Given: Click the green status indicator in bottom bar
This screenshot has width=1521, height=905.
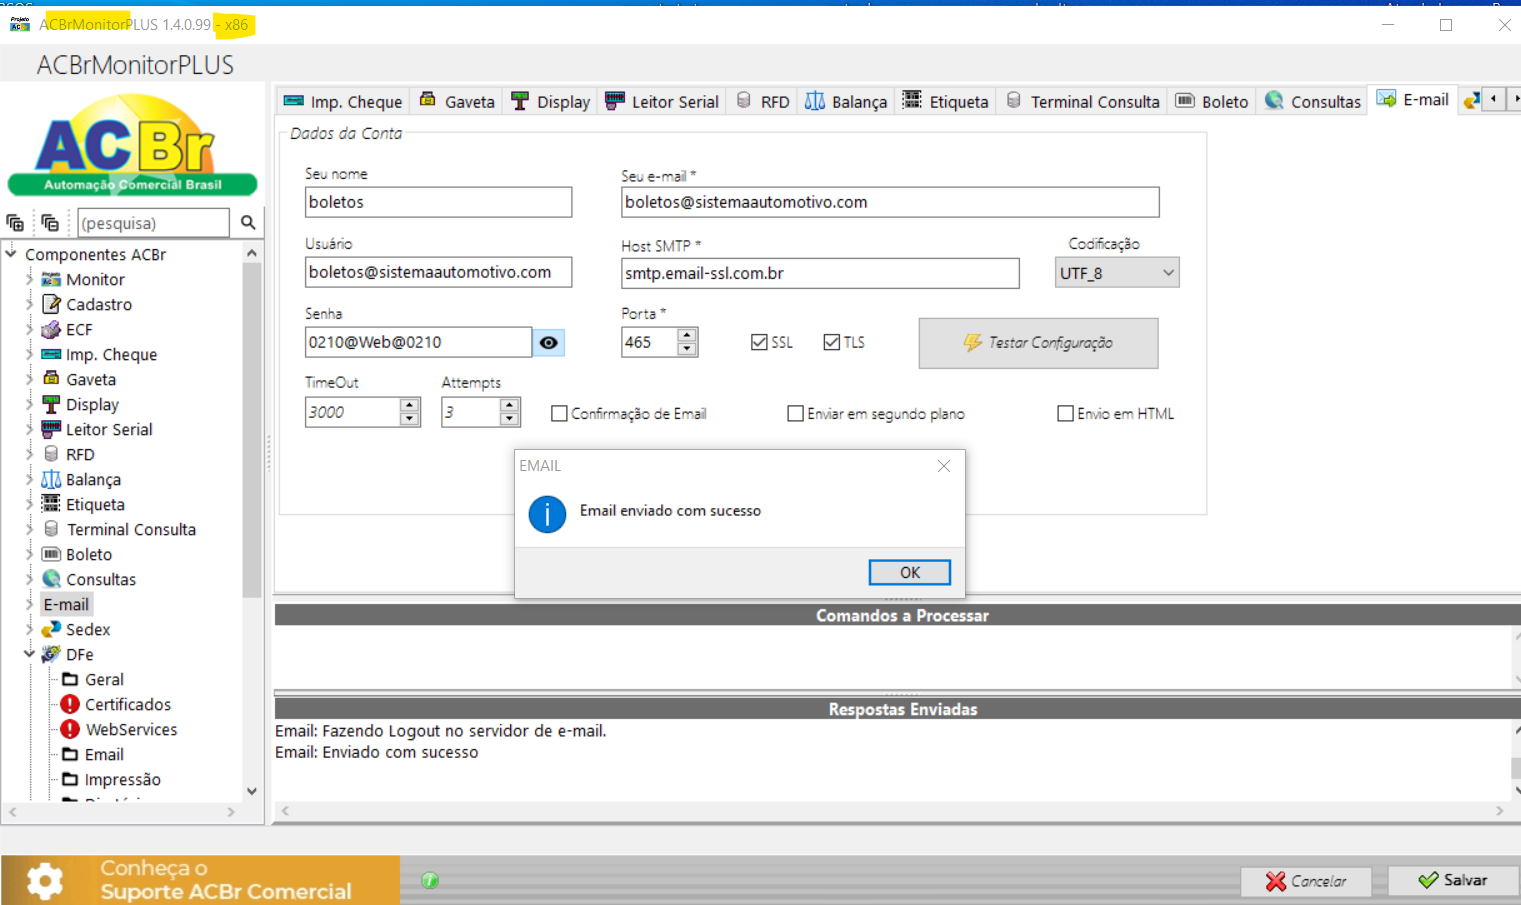Looking at the screenshot, I should tap(430, 880).
